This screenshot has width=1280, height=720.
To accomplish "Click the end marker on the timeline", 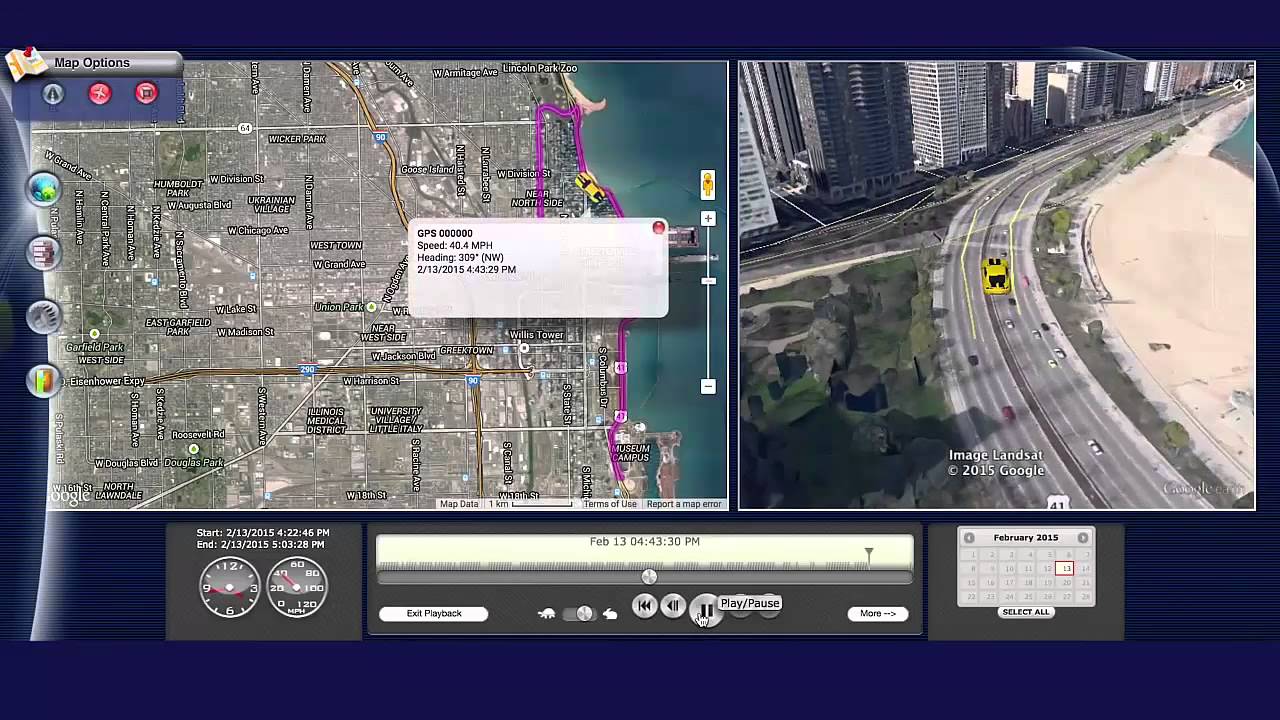I will [x=869, y=553].
